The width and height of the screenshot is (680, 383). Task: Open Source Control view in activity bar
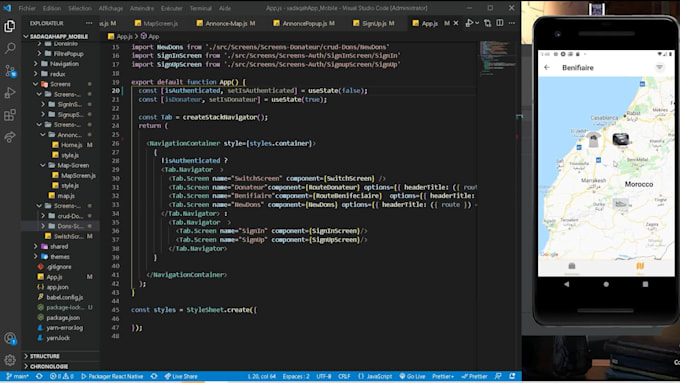(x=10, y=71)
